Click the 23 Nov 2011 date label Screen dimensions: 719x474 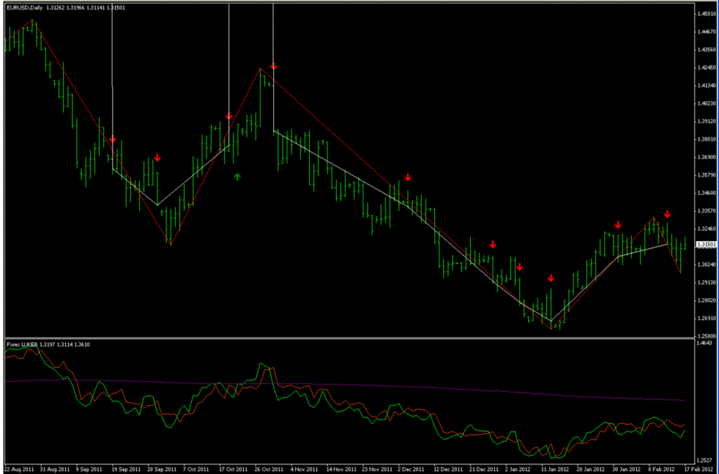click(x=376, y=469)
